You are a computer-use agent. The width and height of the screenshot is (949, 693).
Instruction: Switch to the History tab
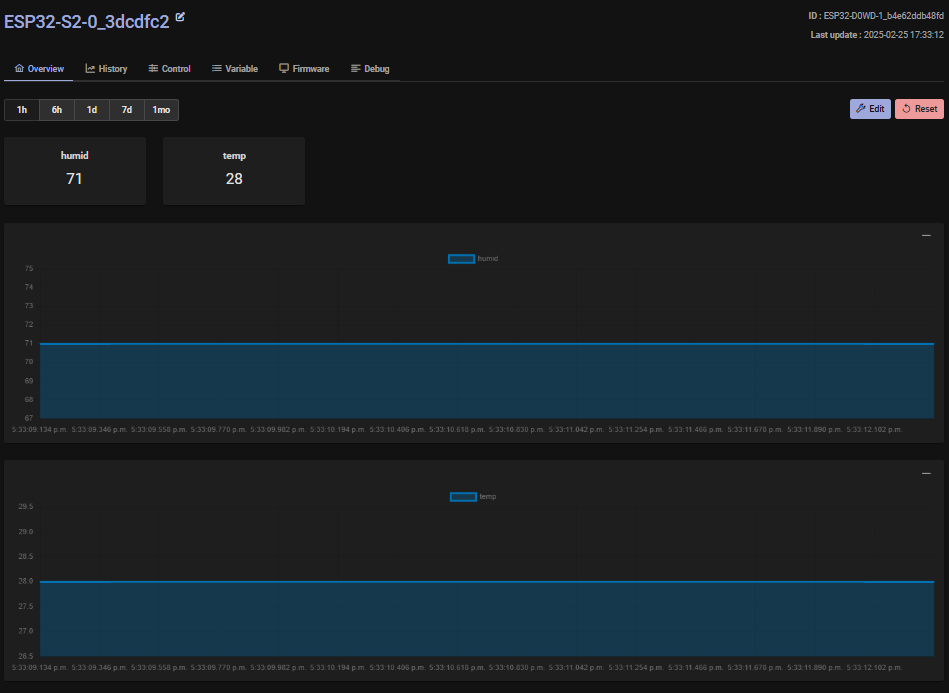point(106,69)
